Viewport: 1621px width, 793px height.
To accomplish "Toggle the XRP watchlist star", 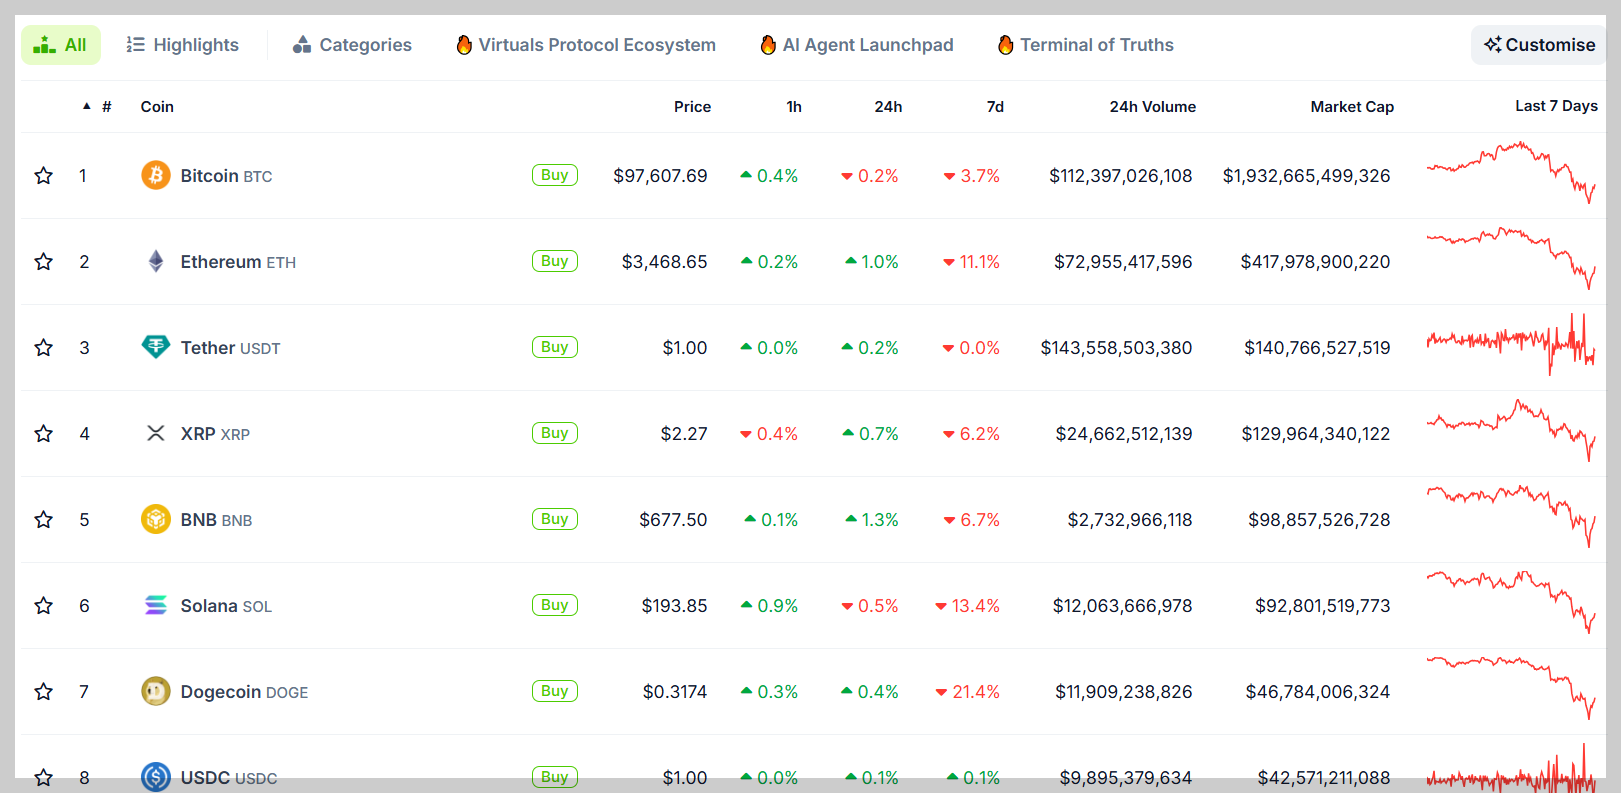I will click(x=44, y=434).
